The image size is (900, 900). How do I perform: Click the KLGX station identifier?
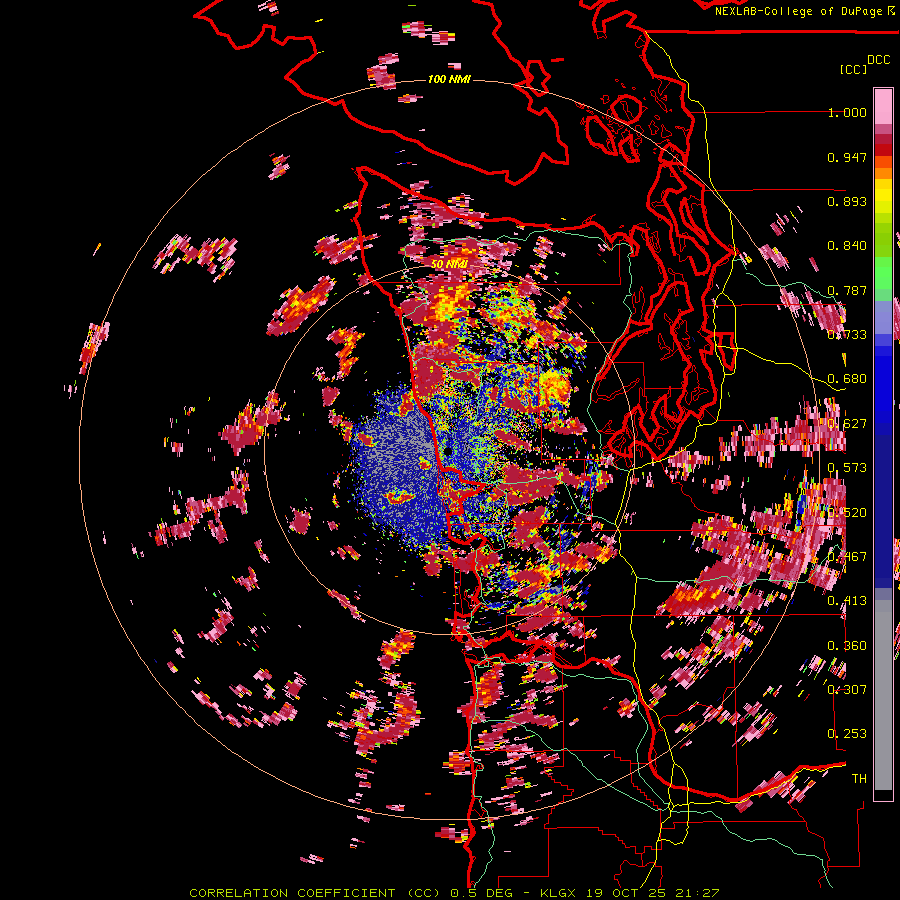click(x=560, y=893)
